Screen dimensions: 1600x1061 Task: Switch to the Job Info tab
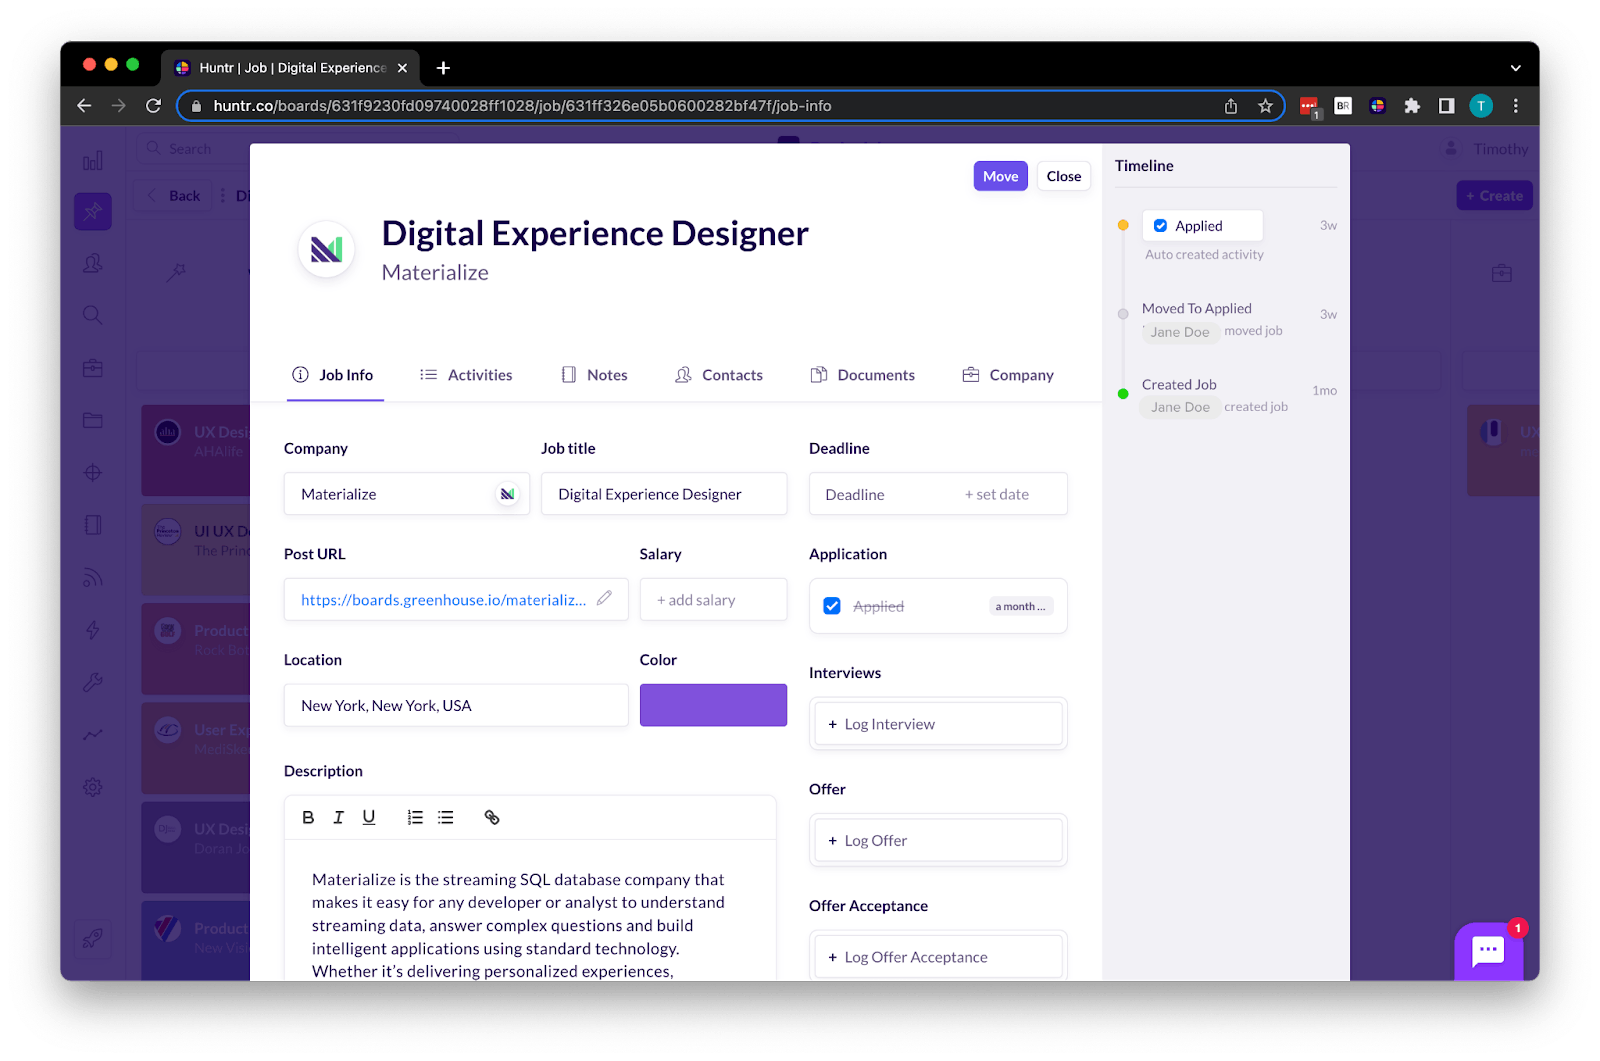(333, 375)
